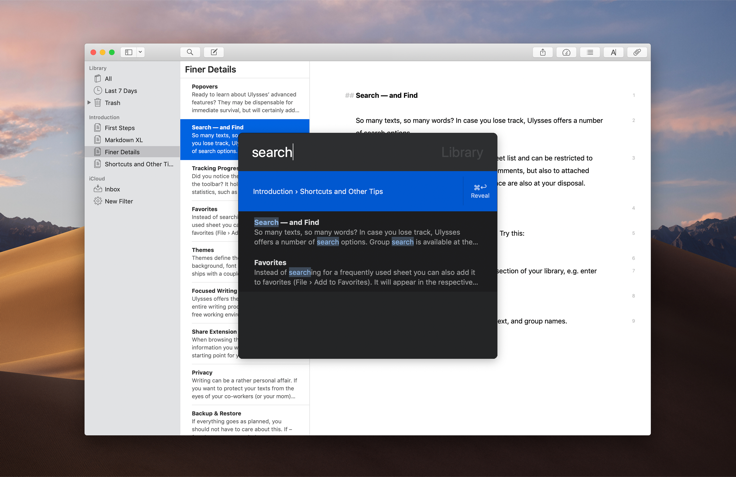This screenshot has height=477, width=736.
Task: Select Introduction › Shortcuts and Other Tips result
Action: coord(350,191)
